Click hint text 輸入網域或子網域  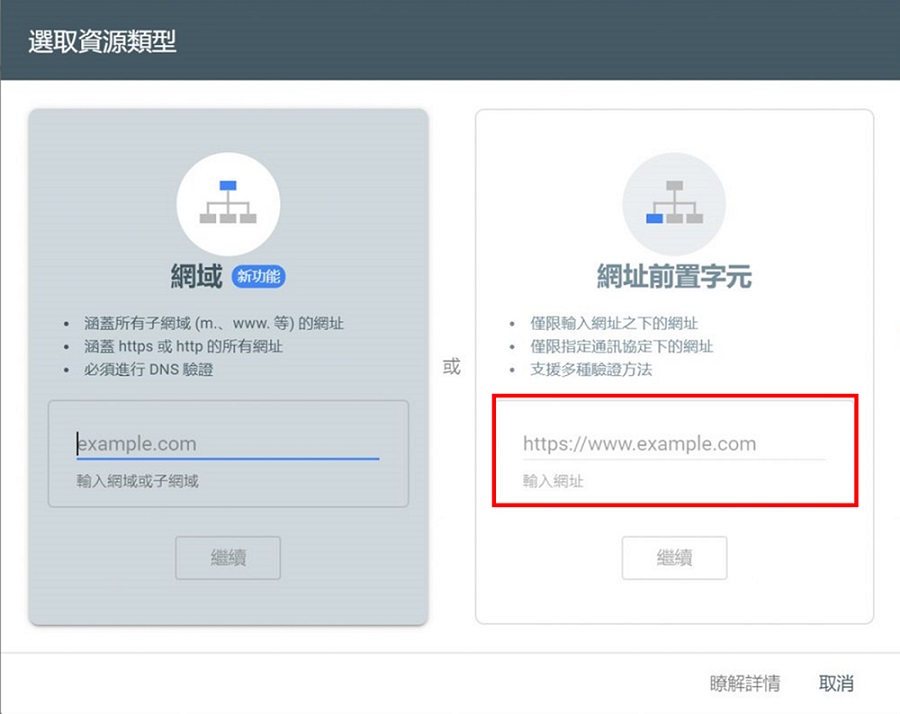pyautogui.click(x=138, y=481)
